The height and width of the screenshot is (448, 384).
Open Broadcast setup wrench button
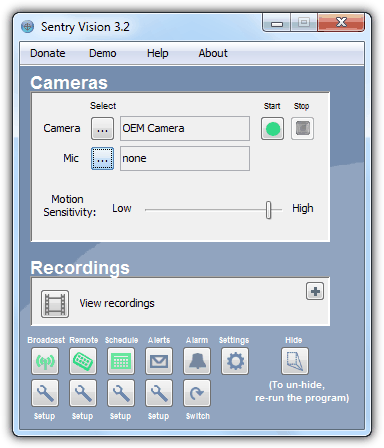coord(45,393)
